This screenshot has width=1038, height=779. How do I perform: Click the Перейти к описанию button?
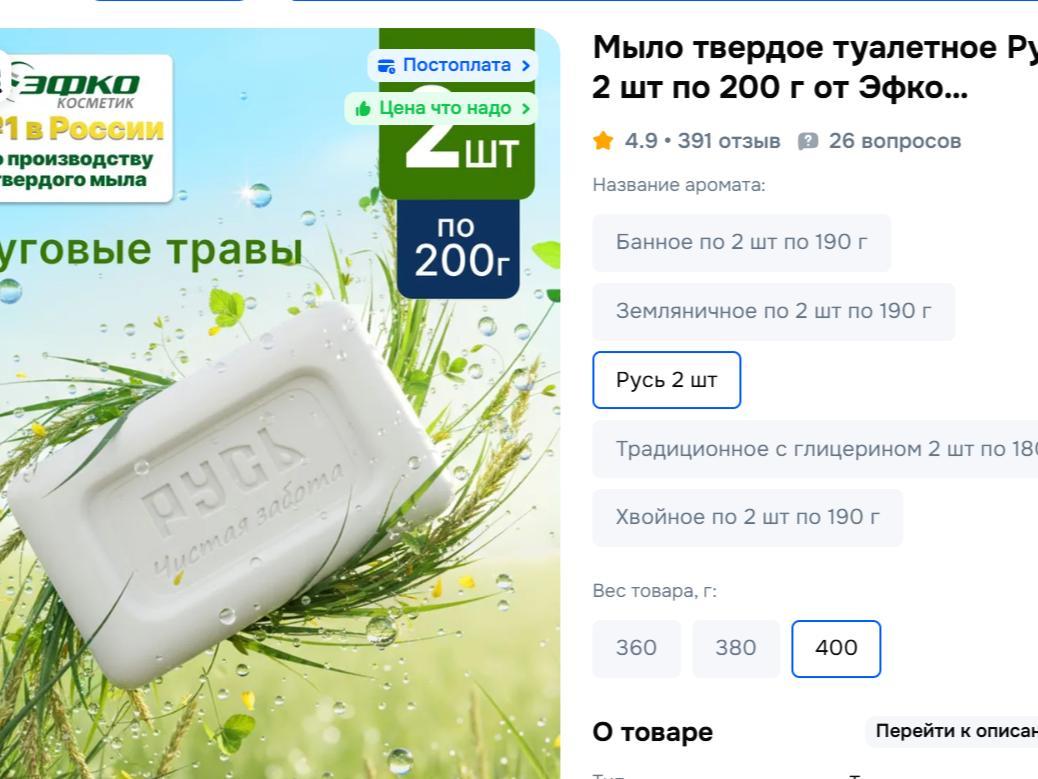point(951,731)
